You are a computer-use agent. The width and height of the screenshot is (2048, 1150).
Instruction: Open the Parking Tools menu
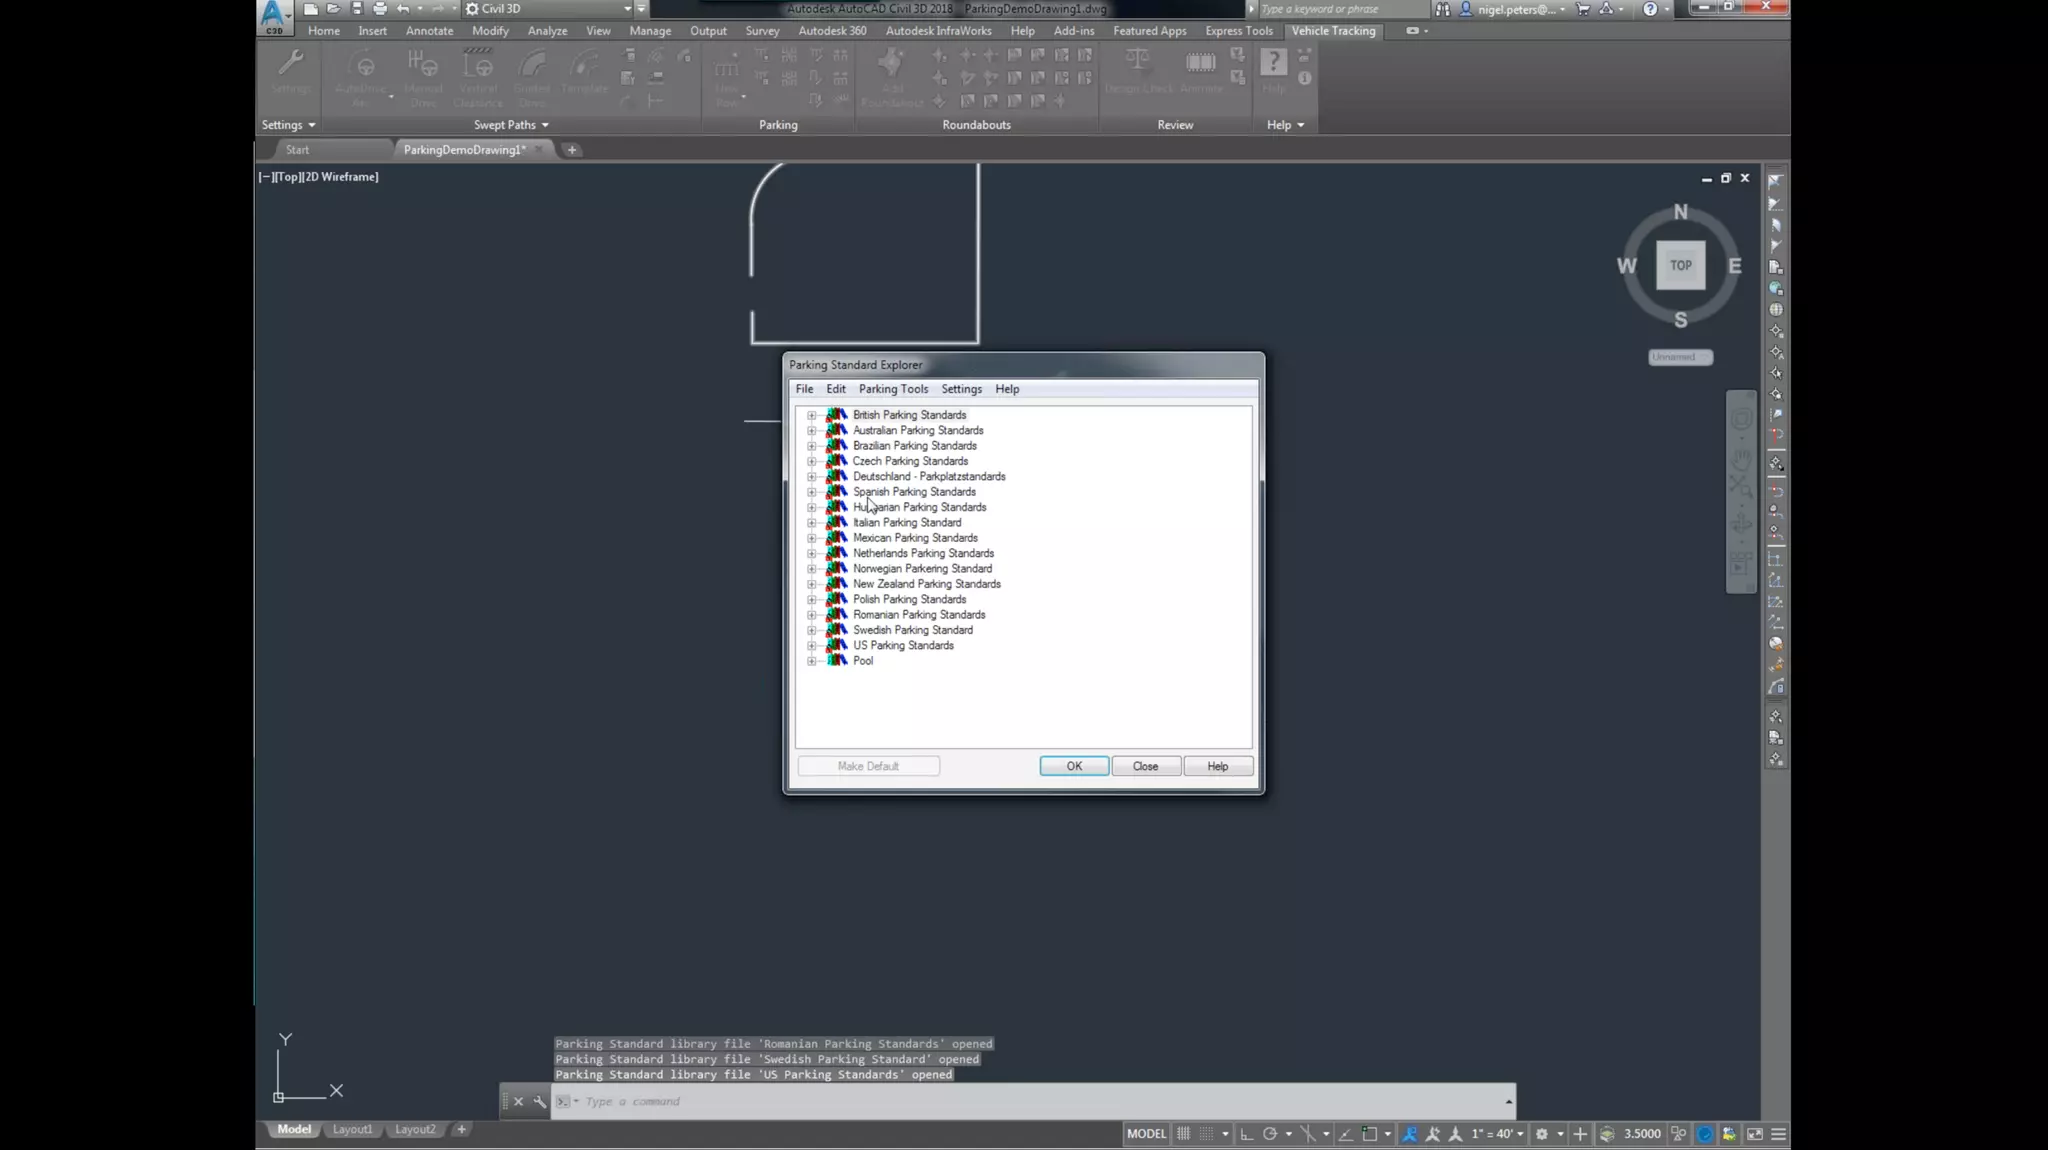pyautogui.click(x=892, y=389)
